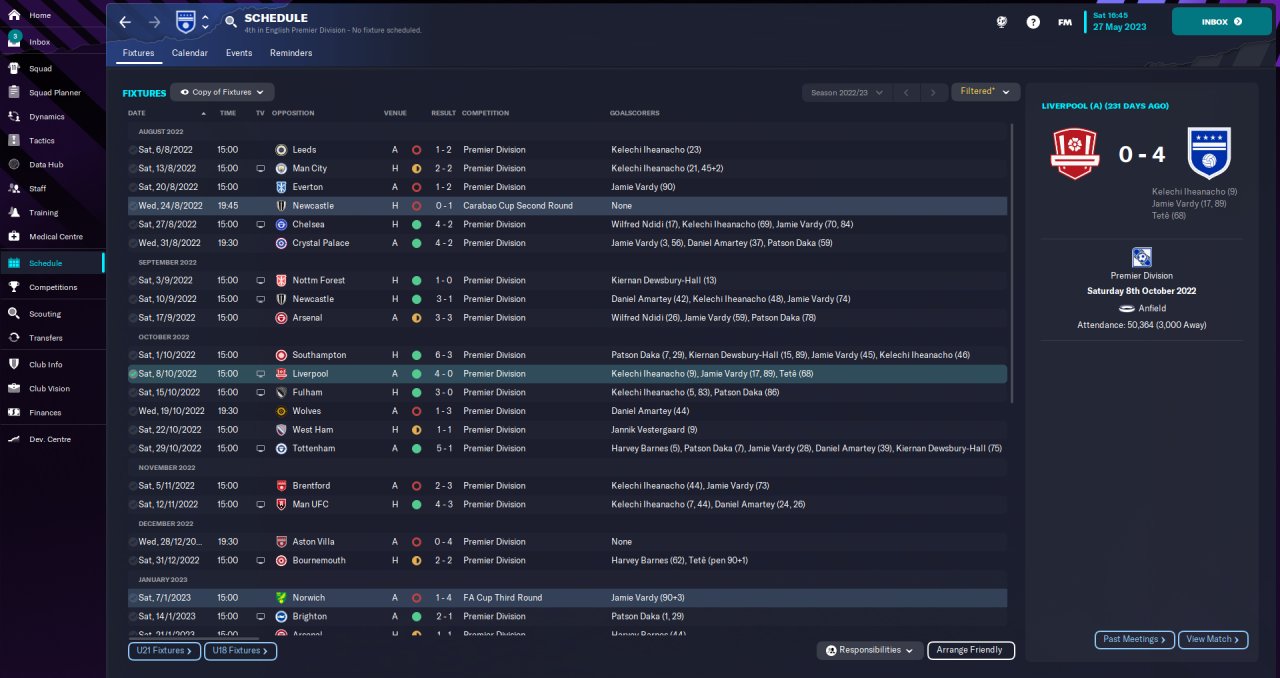Open the Transfers section
The height and width of the screenshot is (678, 1280).
click(x=46, y=338)
